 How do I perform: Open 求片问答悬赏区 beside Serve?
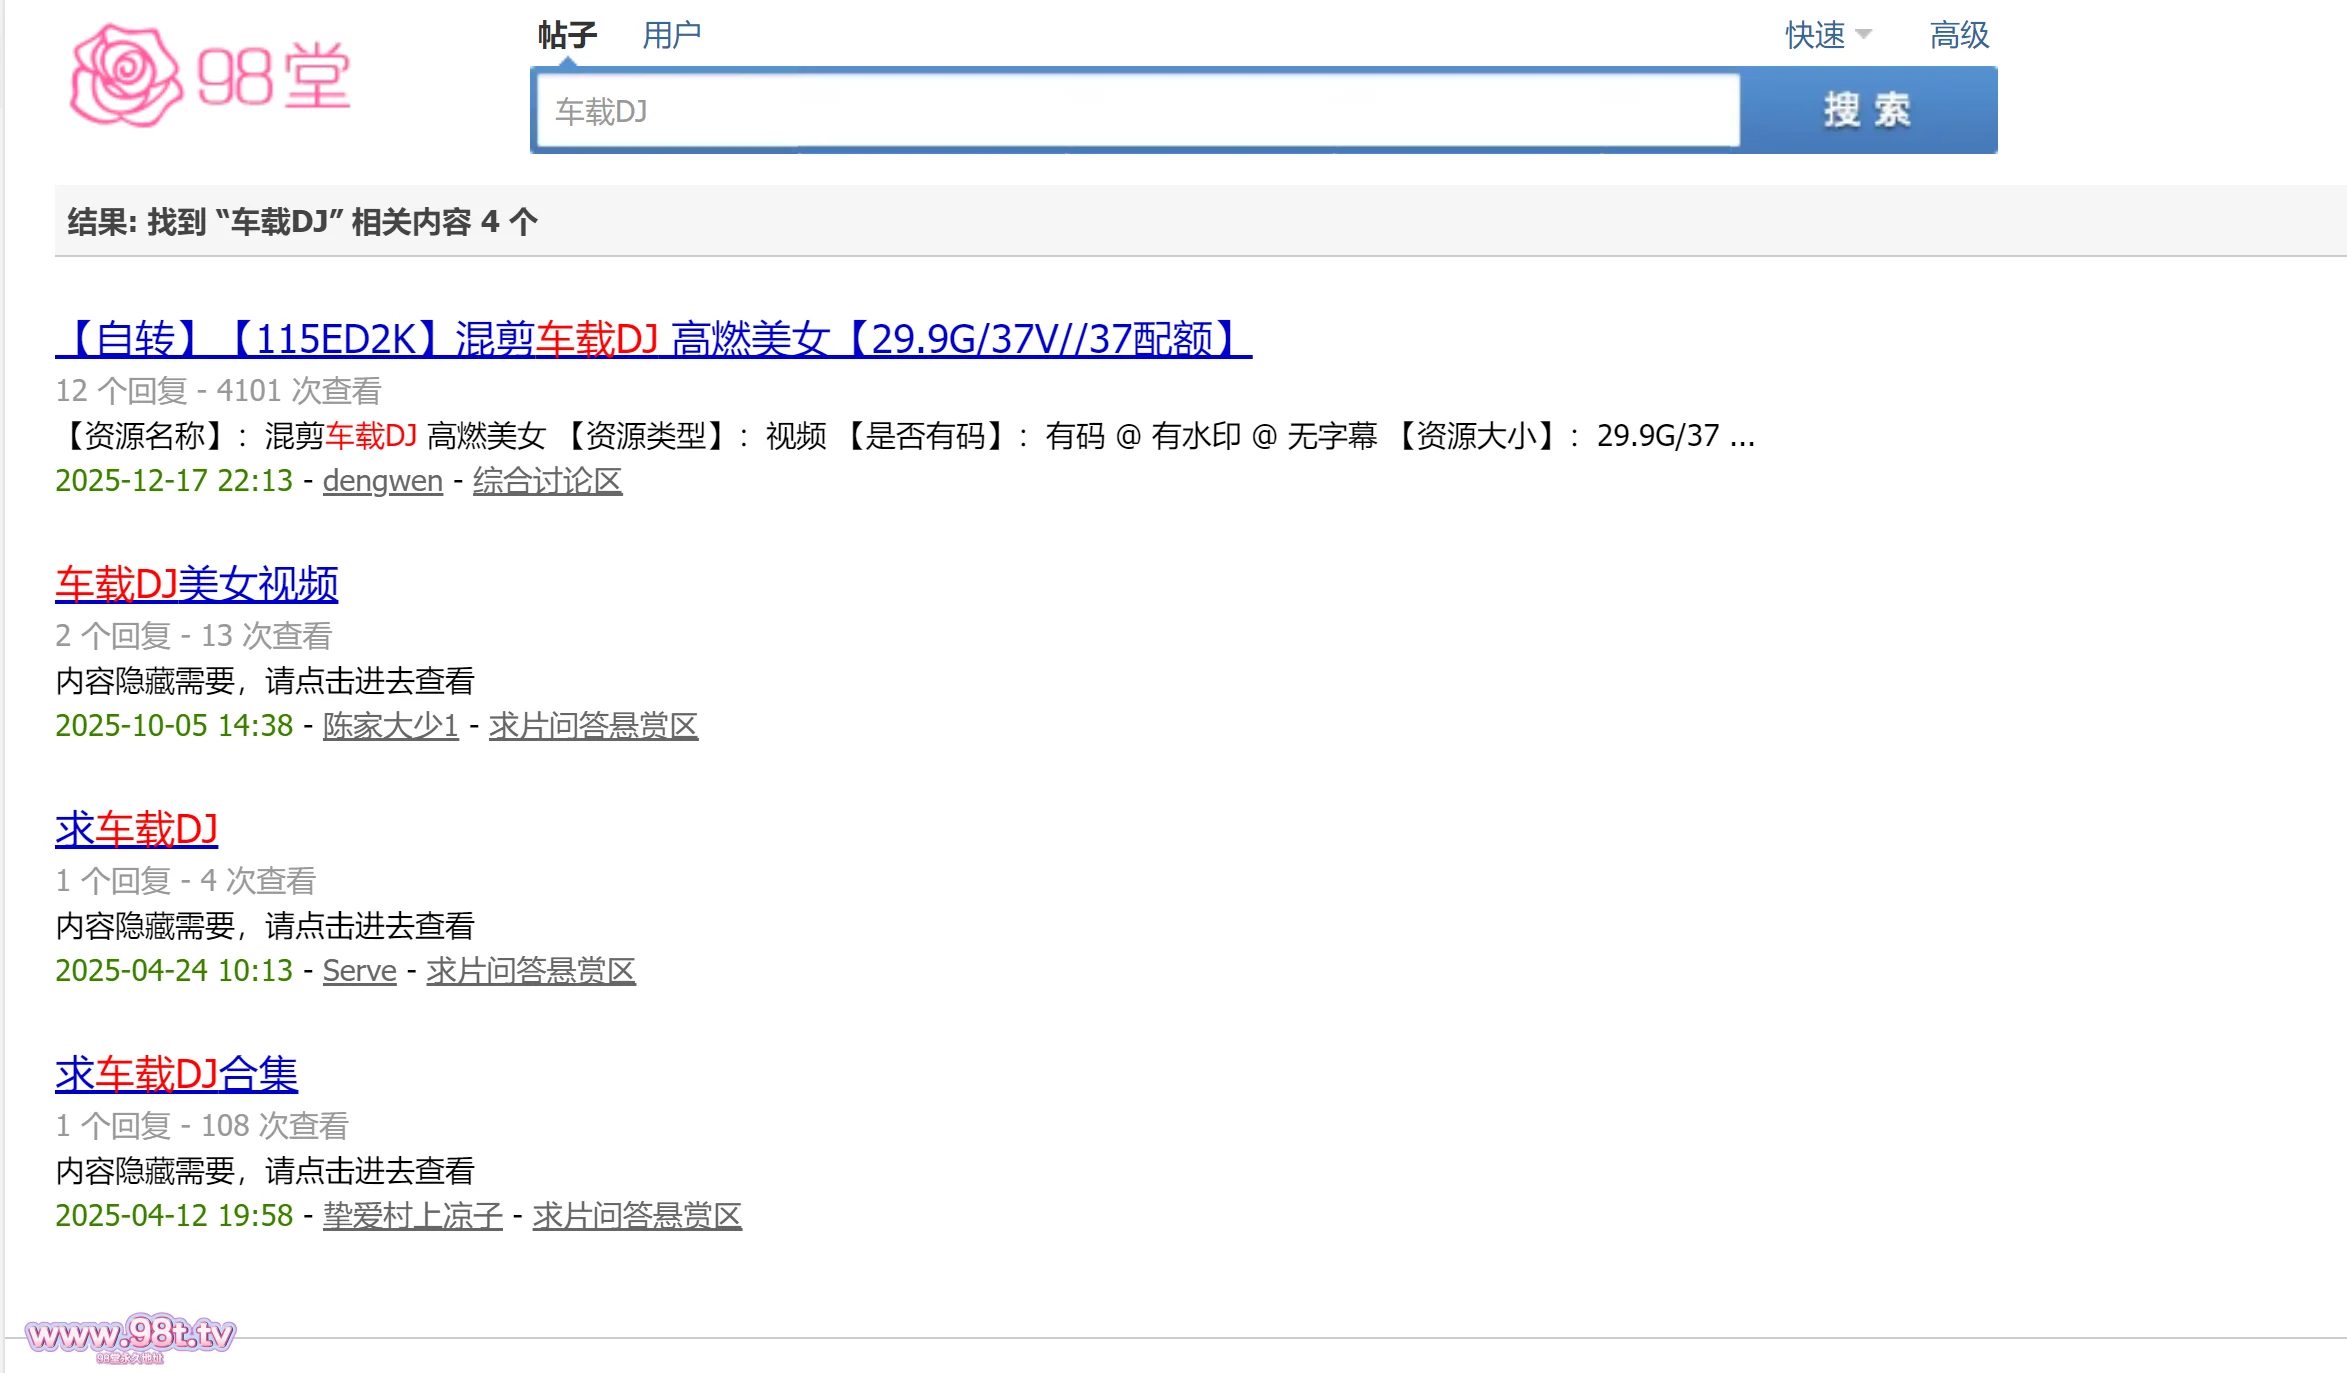531,971
